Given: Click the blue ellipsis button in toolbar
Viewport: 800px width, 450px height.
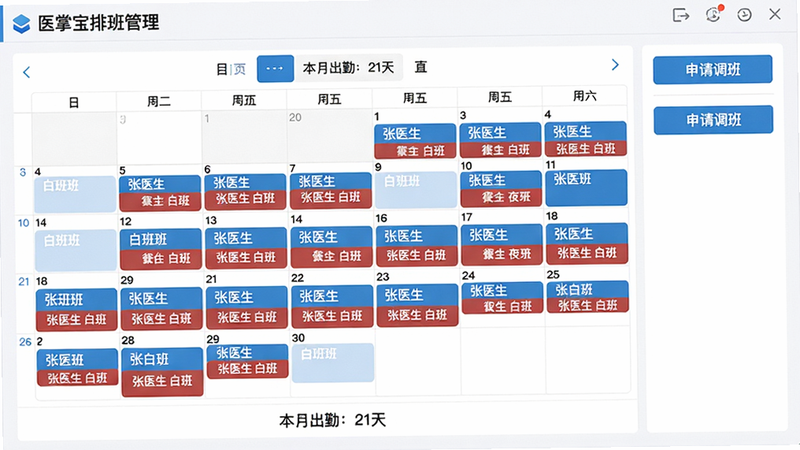Looking at the screenshot, I should (x=275, y=68).
